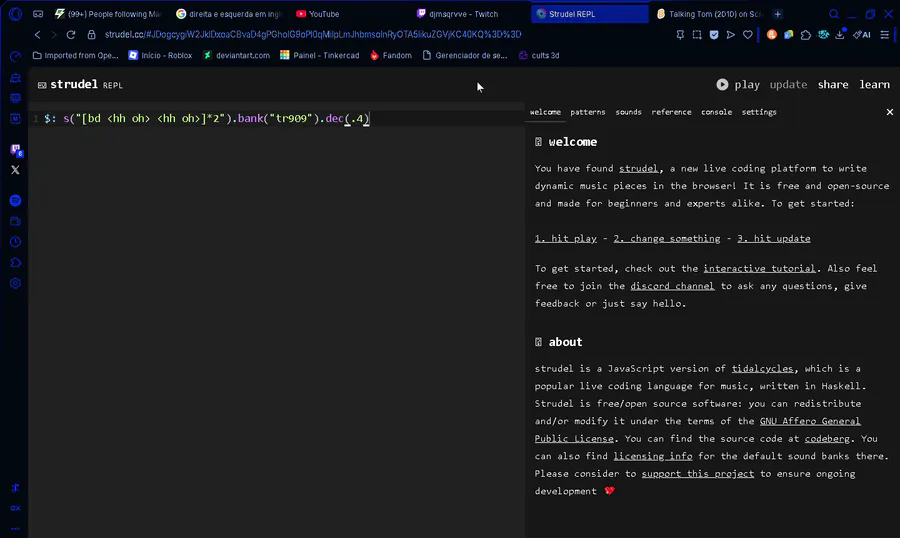This screenshot has height=538, width=900.
Task: Reload the current page
Action: point(71,34)
